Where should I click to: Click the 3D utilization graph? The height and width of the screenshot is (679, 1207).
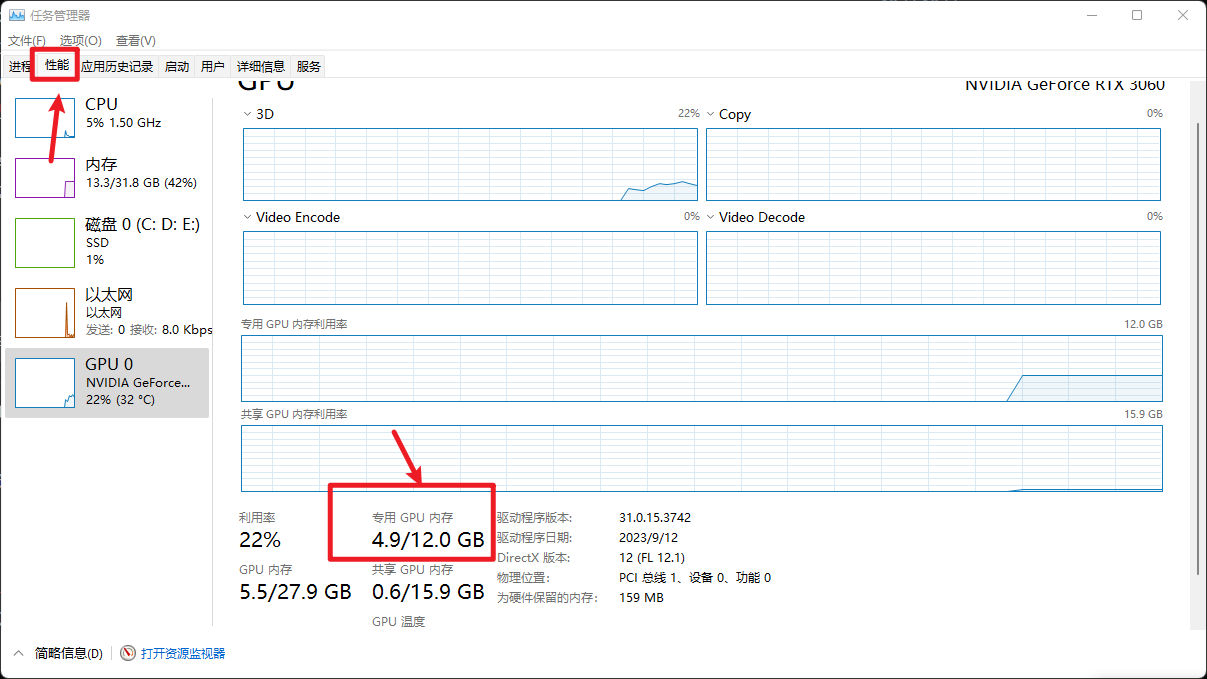pyautogui.click(x=470, y=164)
